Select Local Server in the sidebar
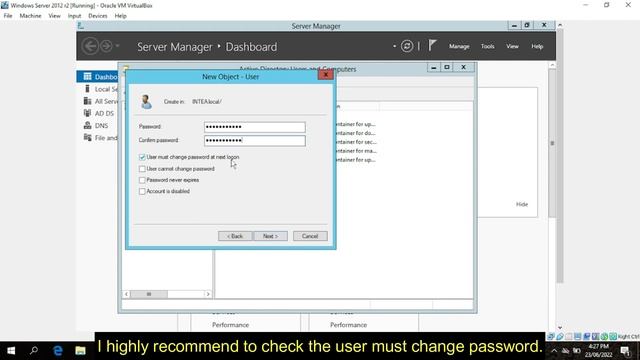 (x=100, y=89)
